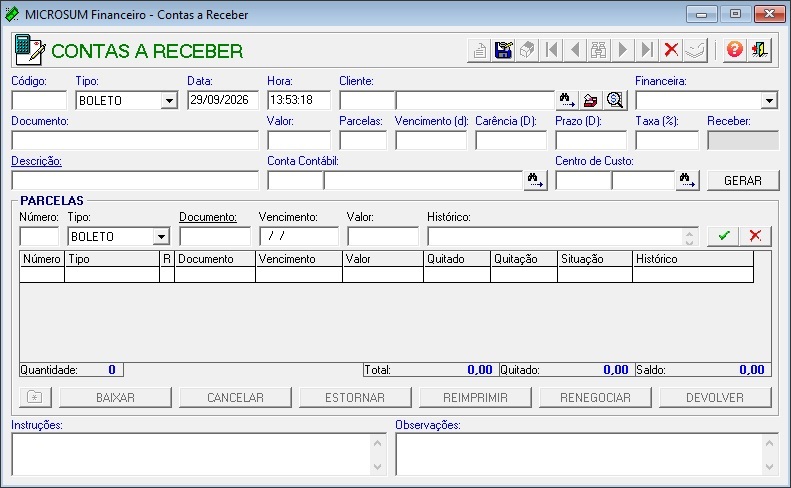Focus the Parcelas Vencimento date field
Screen dimensions: 791x488
(299, 236)
